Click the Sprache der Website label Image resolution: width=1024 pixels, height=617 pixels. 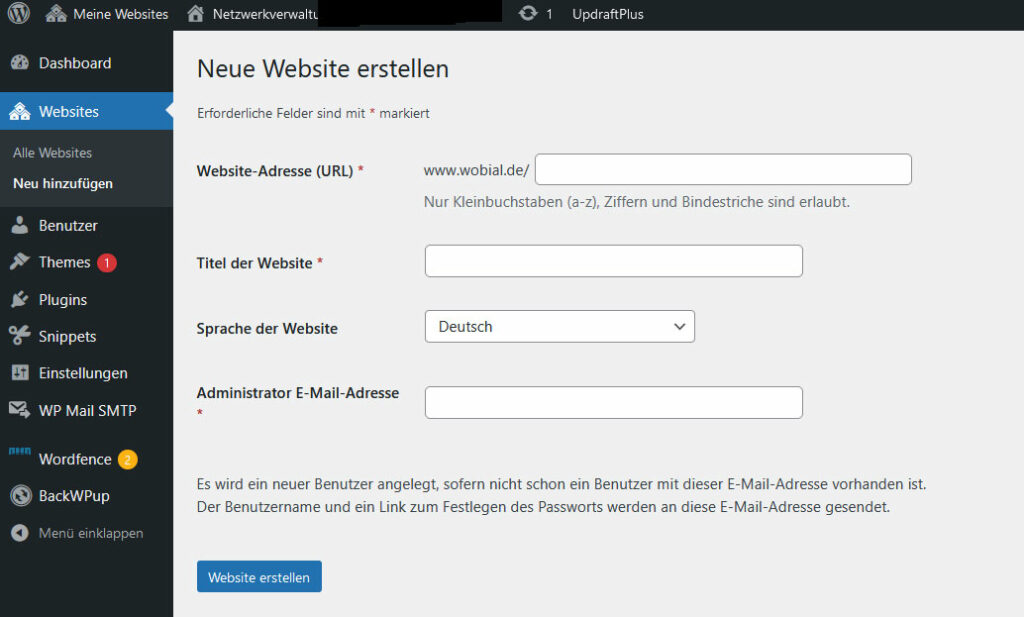click(x=267, y=328)
